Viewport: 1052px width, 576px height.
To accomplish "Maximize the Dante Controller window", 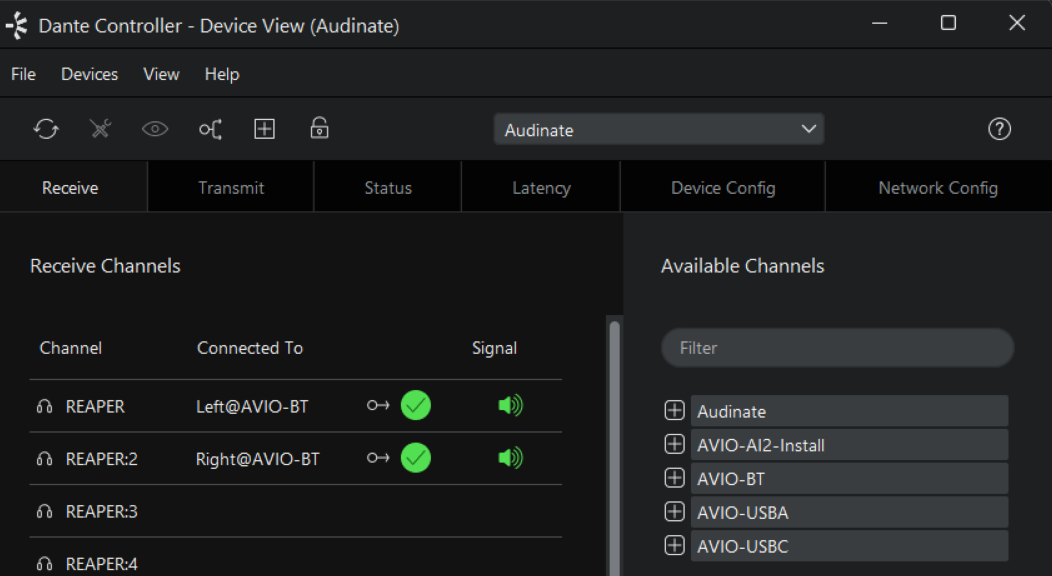I will (948, 23).
